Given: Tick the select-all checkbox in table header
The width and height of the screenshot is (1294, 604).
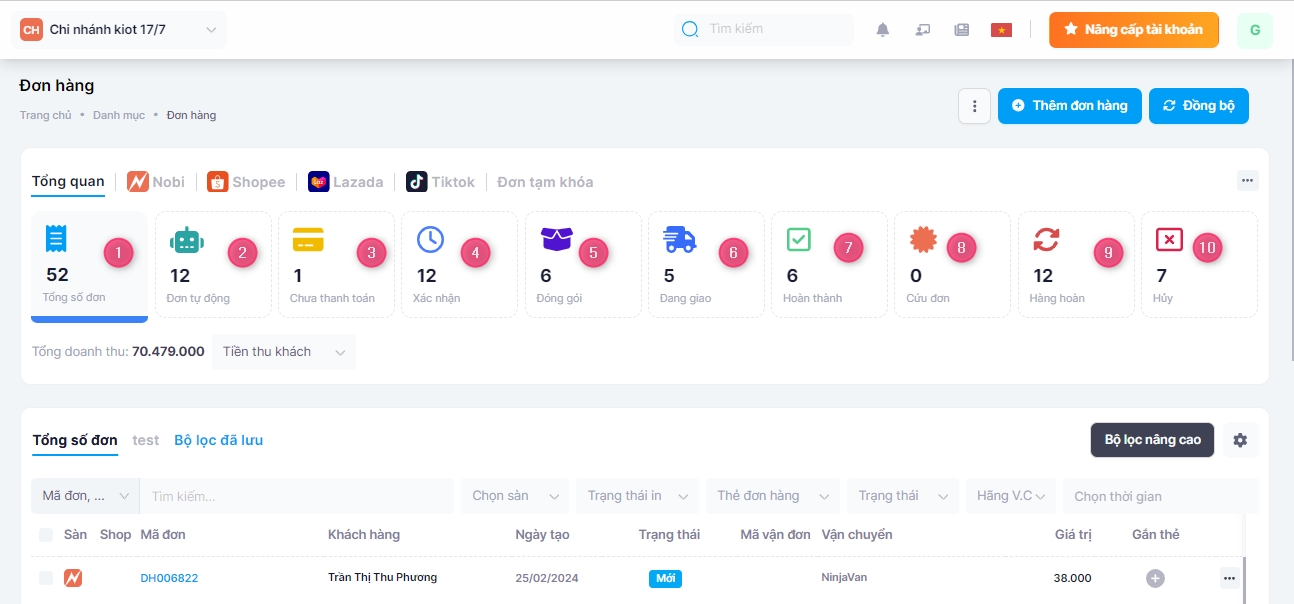Looking at the screenshot, I should point(46,535).
